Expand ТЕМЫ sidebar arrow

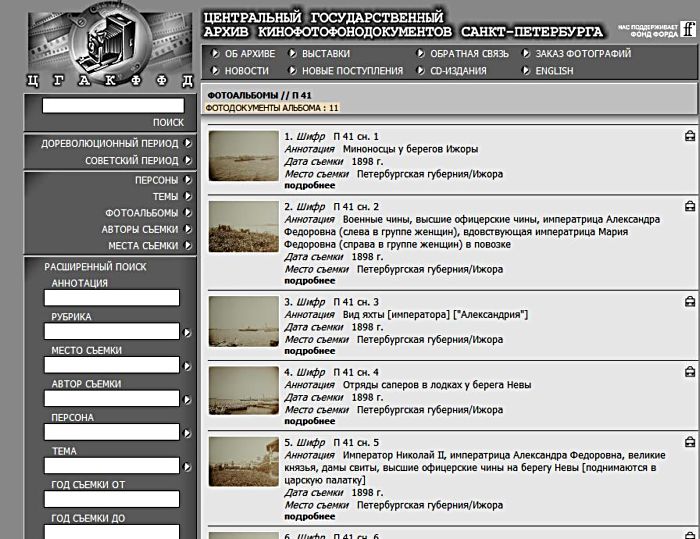[x=188, y=196]
